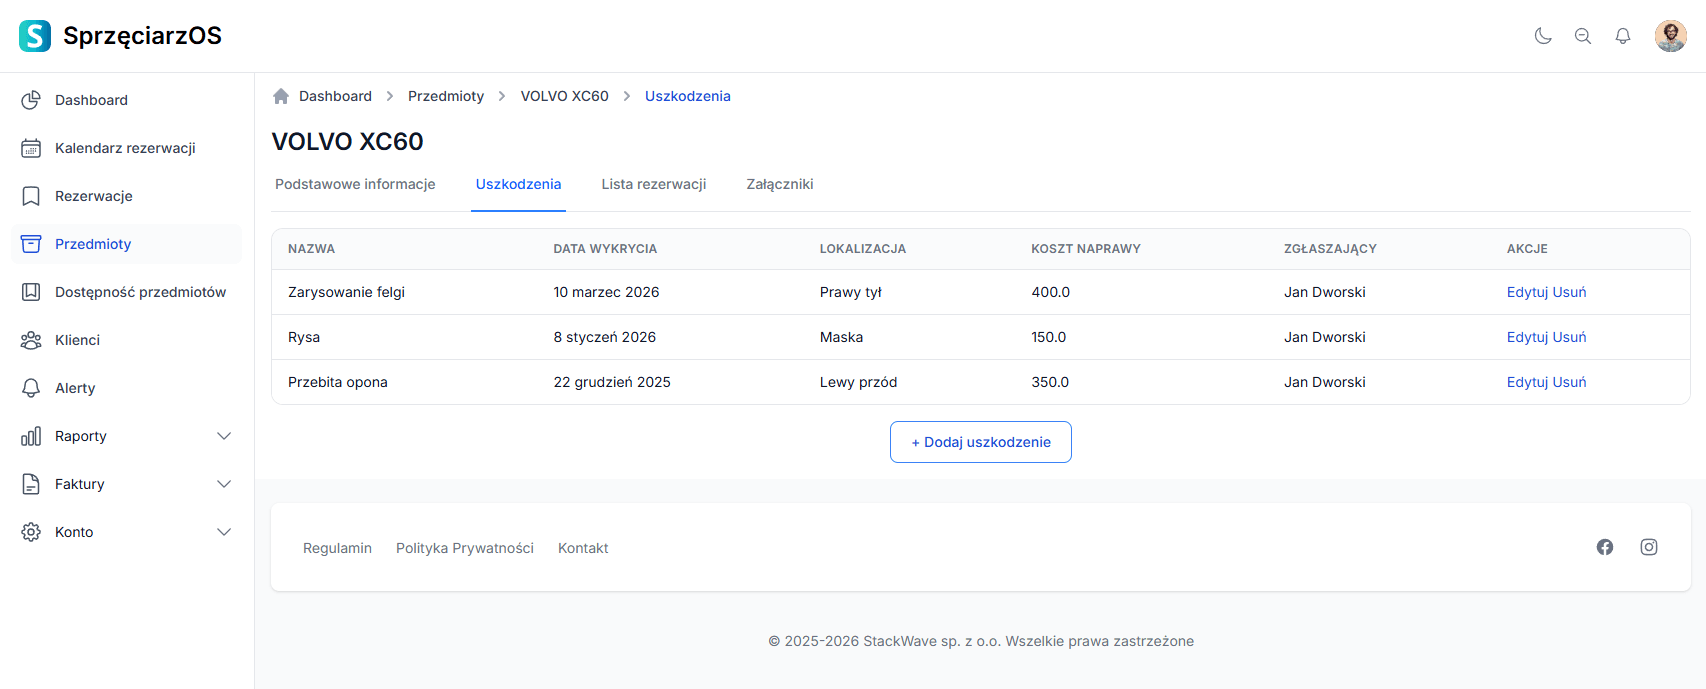Open search with the magnifier icon

click(1583, 36)
